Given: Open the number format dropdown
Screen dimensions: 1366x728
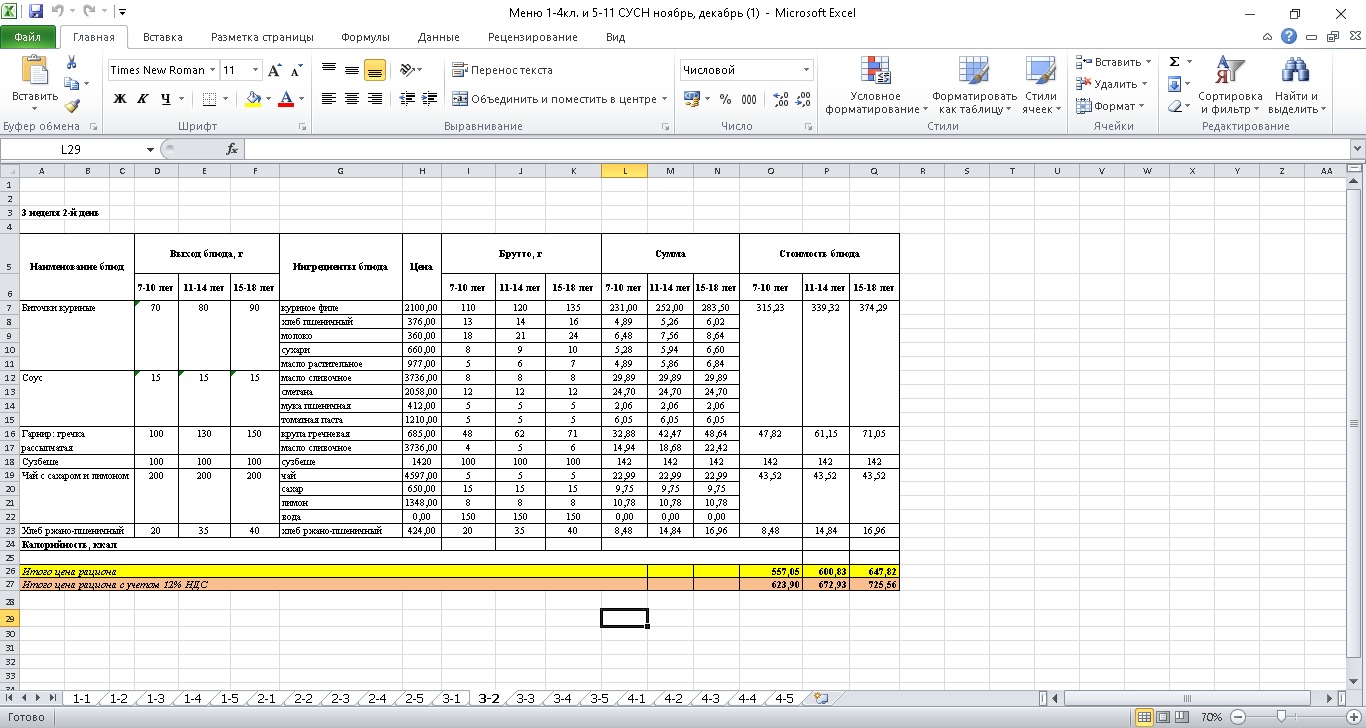Looking at the screenshot, I should pos(806,70).
